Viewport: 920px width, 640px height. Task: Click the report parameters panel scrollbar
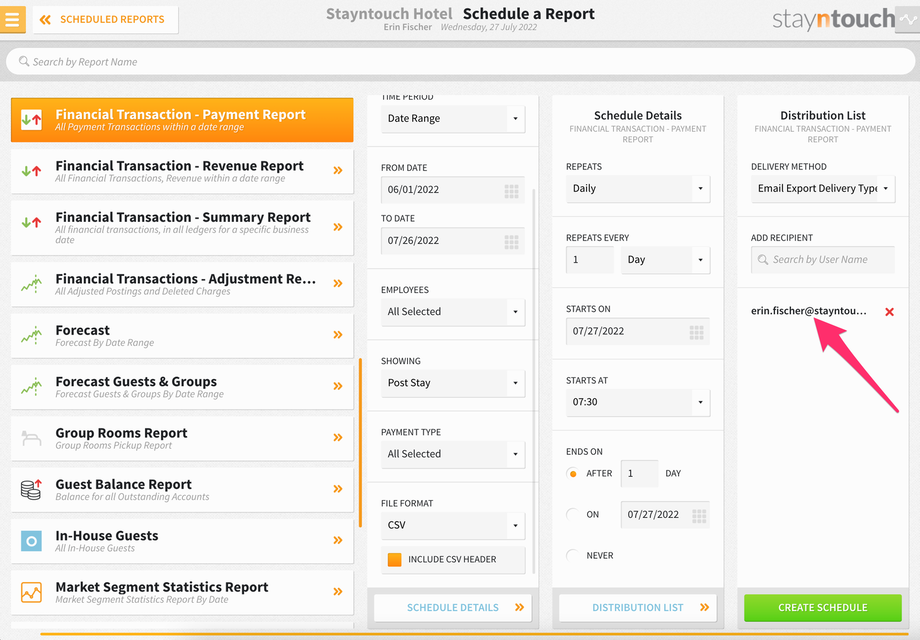click(x=534, y=381)
